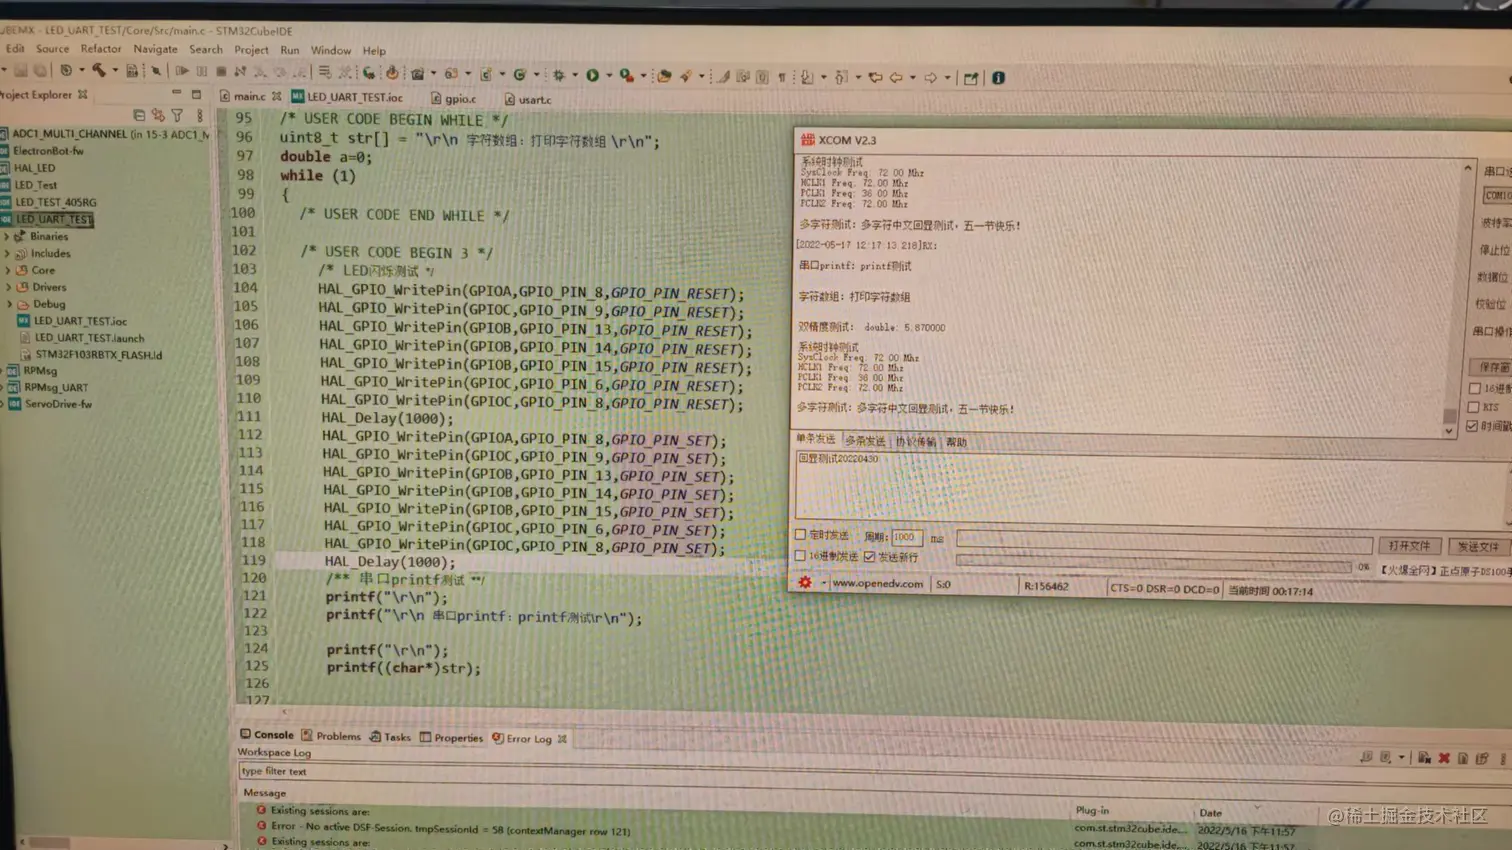Viewport: 1512px width, 850px height.
Task: Toggle the 定时发送 checkbox in XCOM
Action: 800,535
